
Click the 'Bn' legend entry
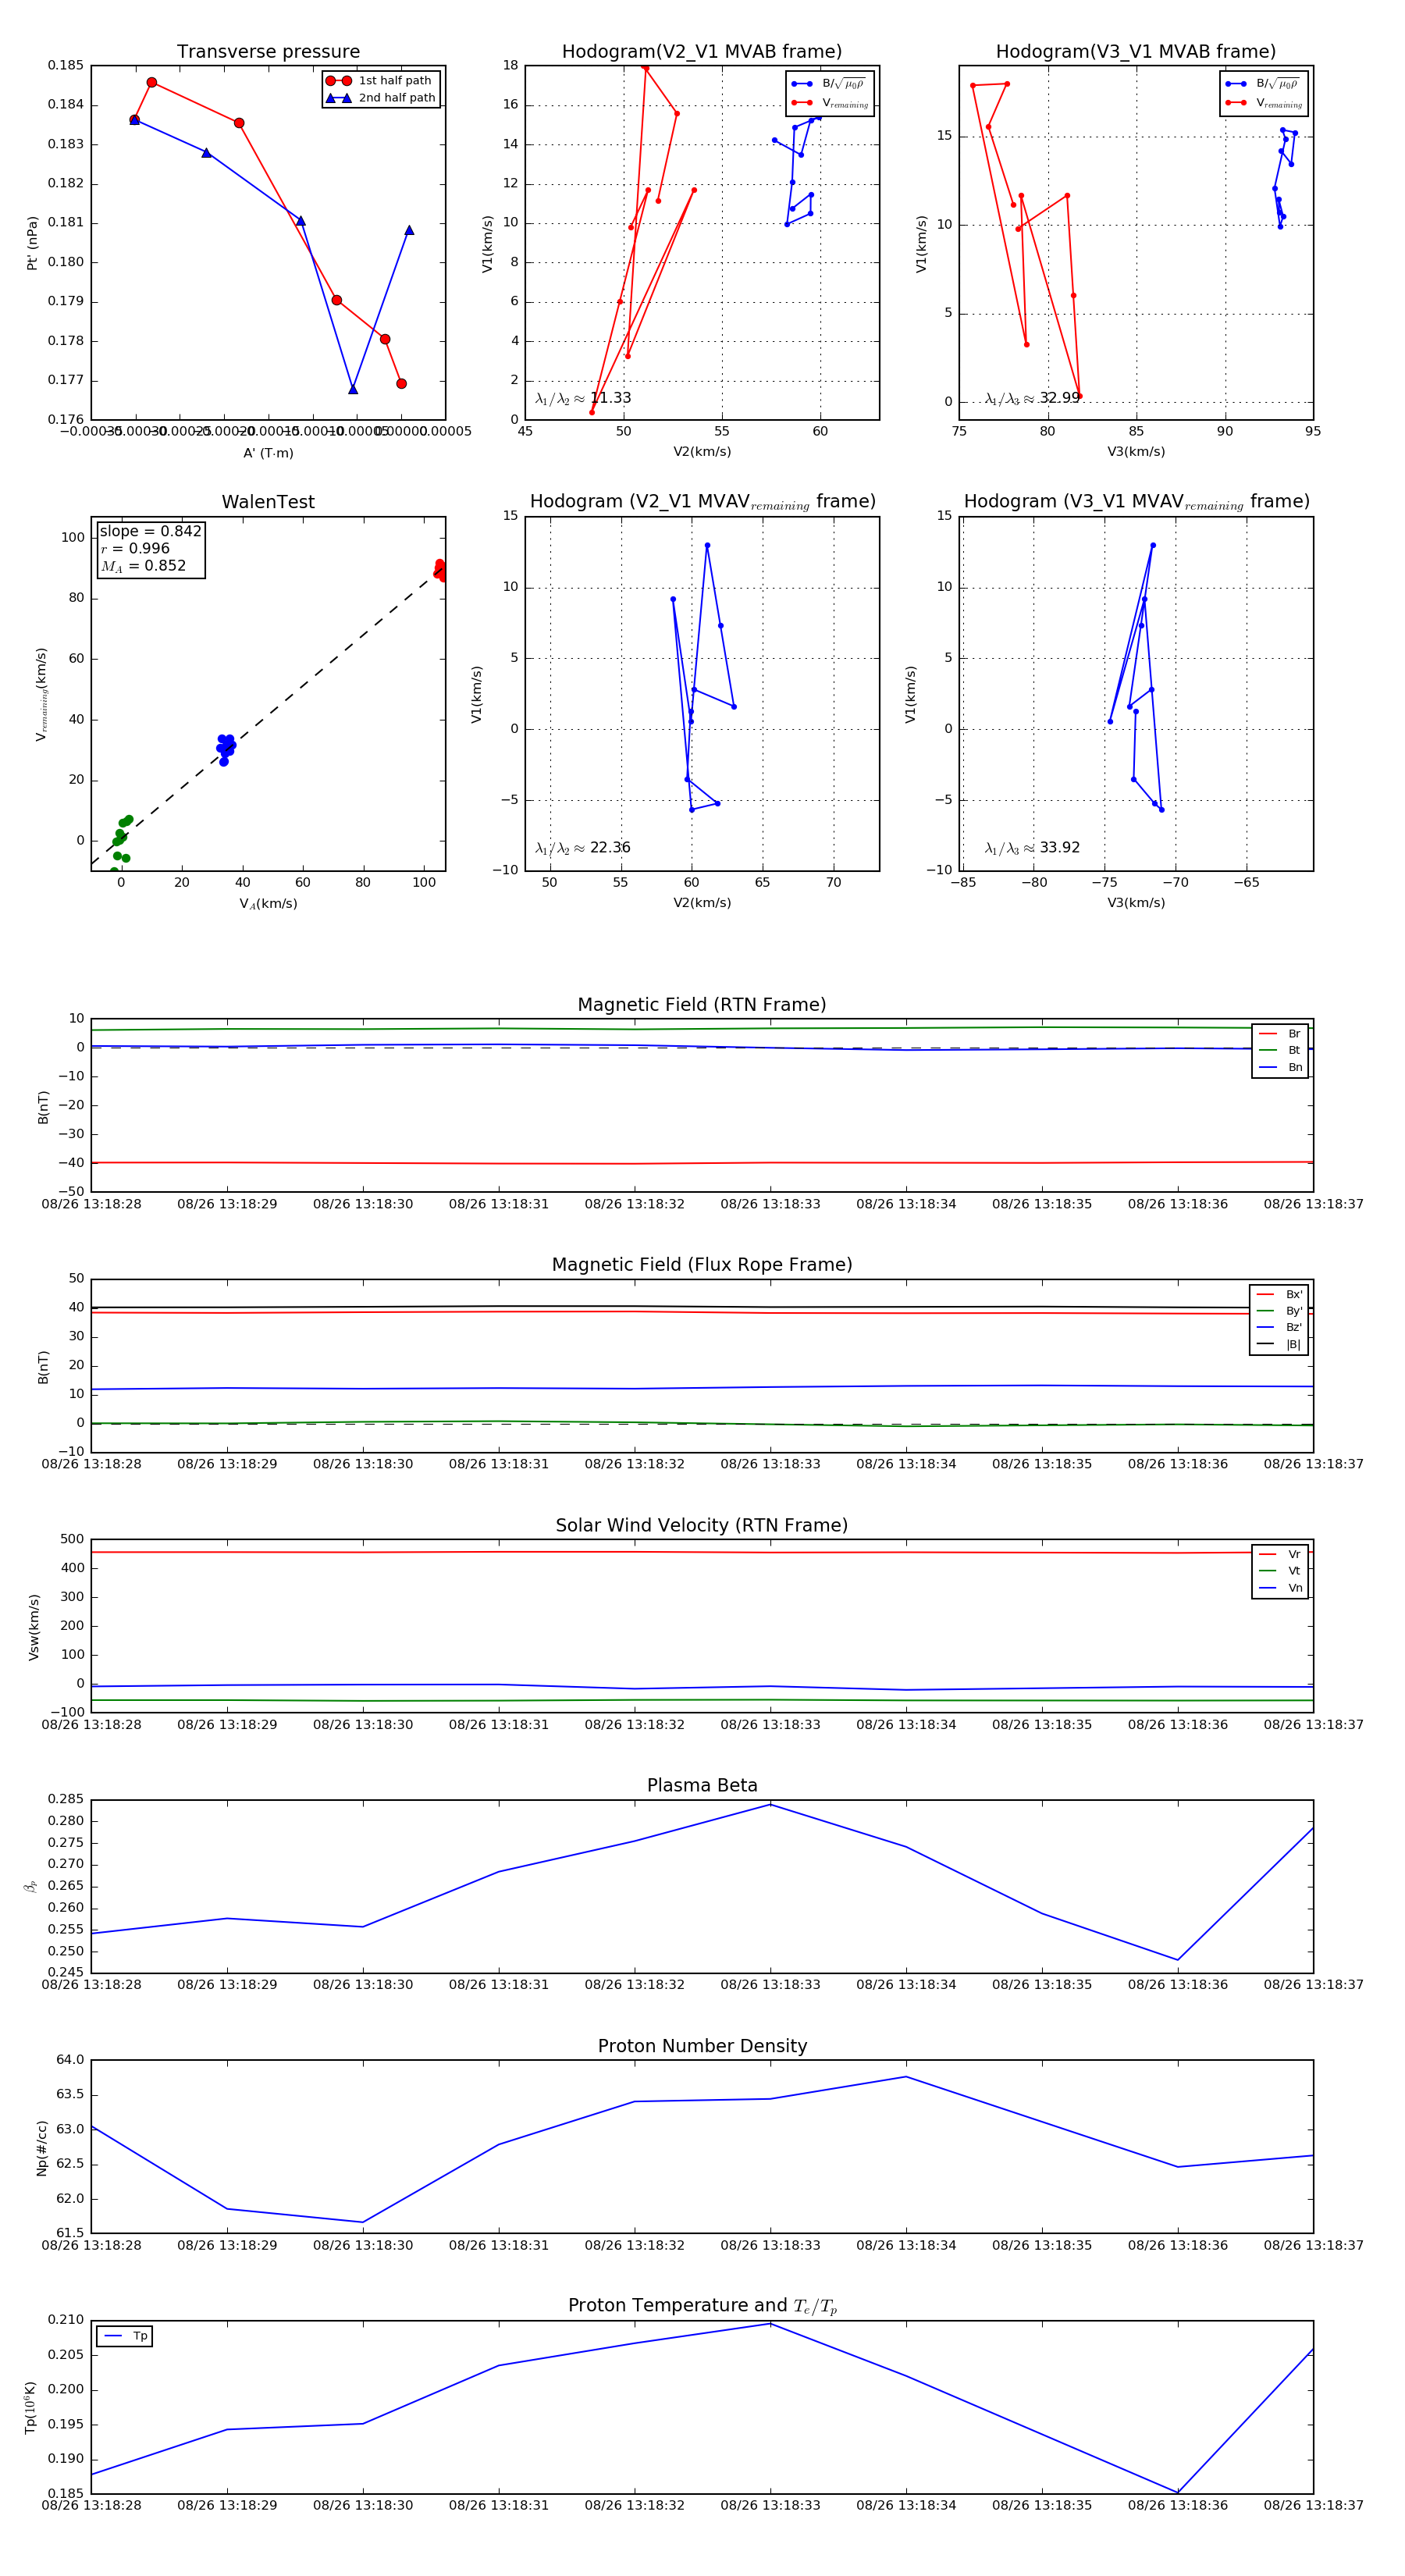tap(1280, 1068)
